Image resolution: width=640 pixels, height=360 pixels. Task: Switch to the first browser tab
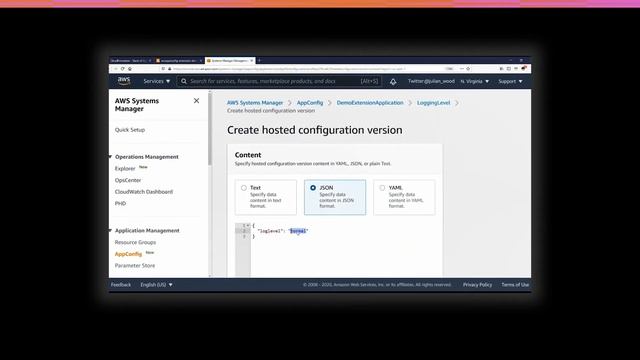tap(131, 60)
